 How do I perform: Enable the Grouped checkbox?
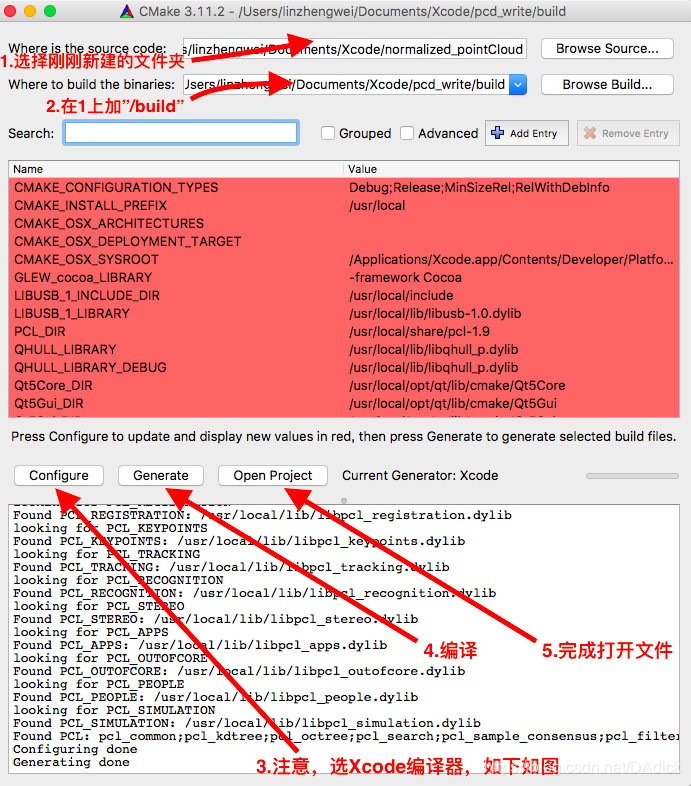point(328,133)
